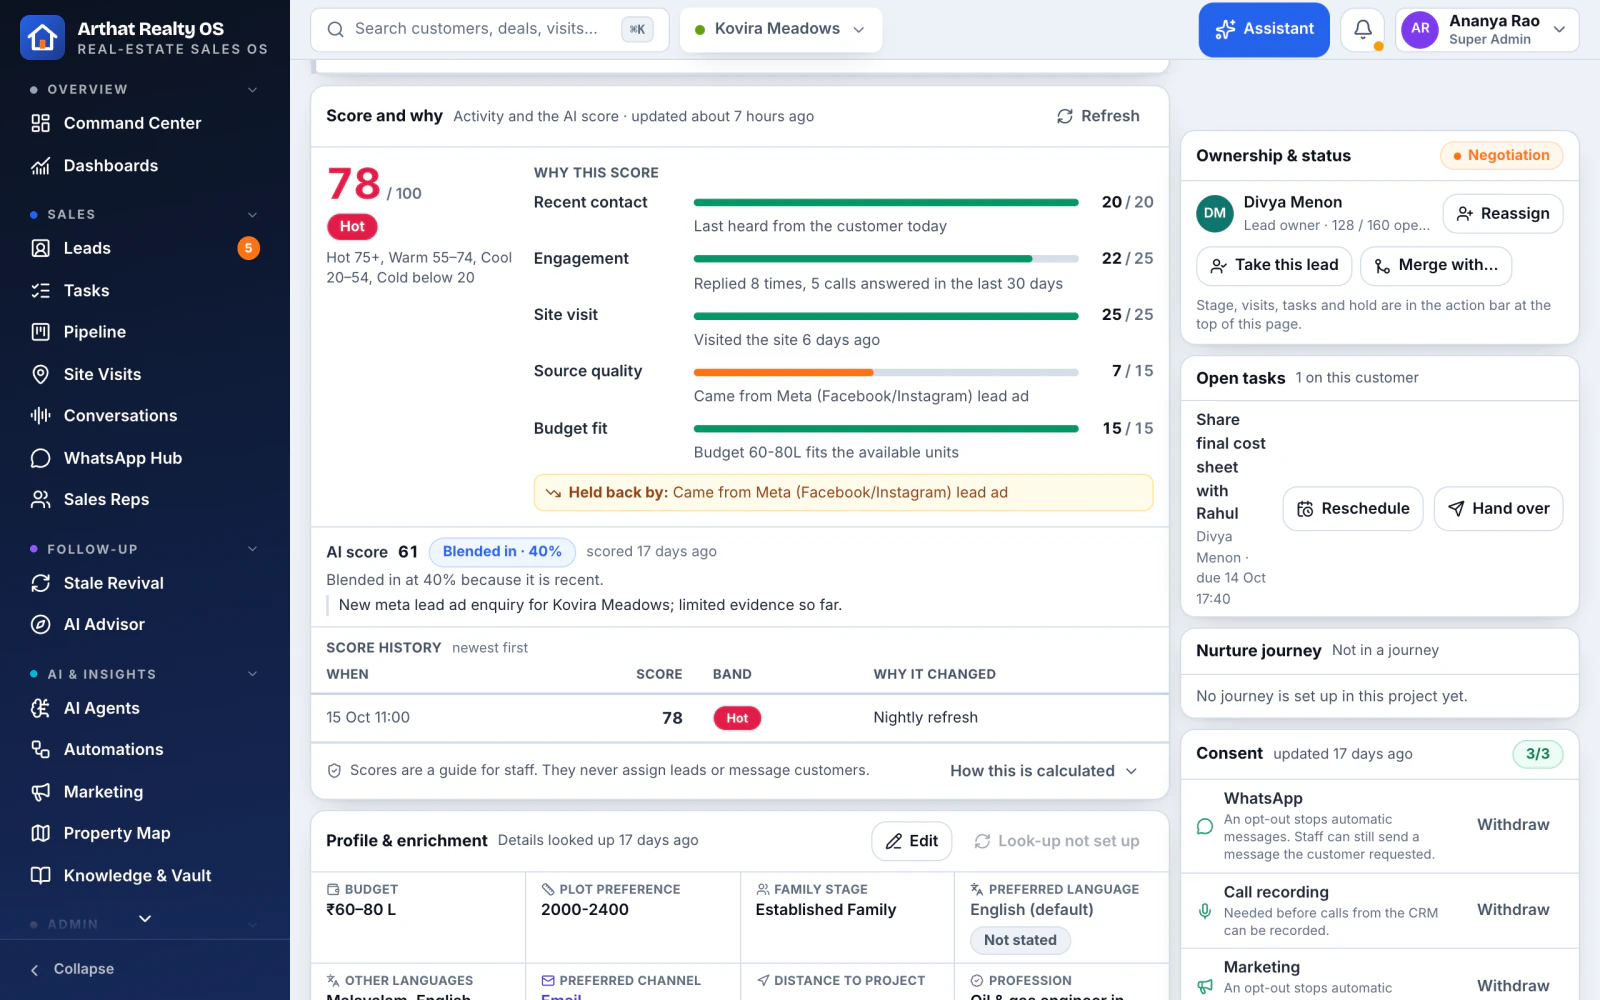Click the Automations workflow icon
The width and height of the screenshot is (1600, 1000).
[x=40, y=749]
